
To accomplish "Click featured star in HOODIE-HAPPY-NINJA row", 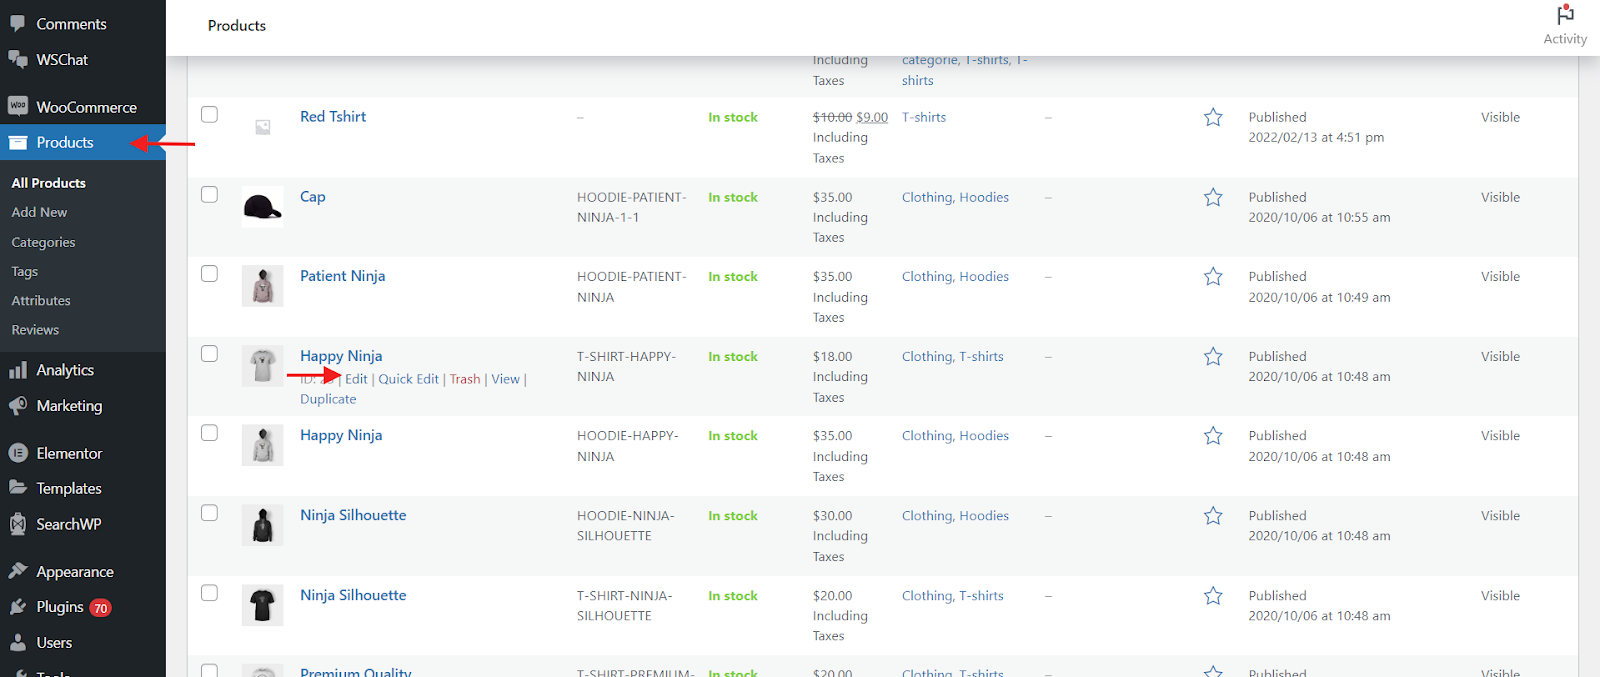I will 1213,435.
